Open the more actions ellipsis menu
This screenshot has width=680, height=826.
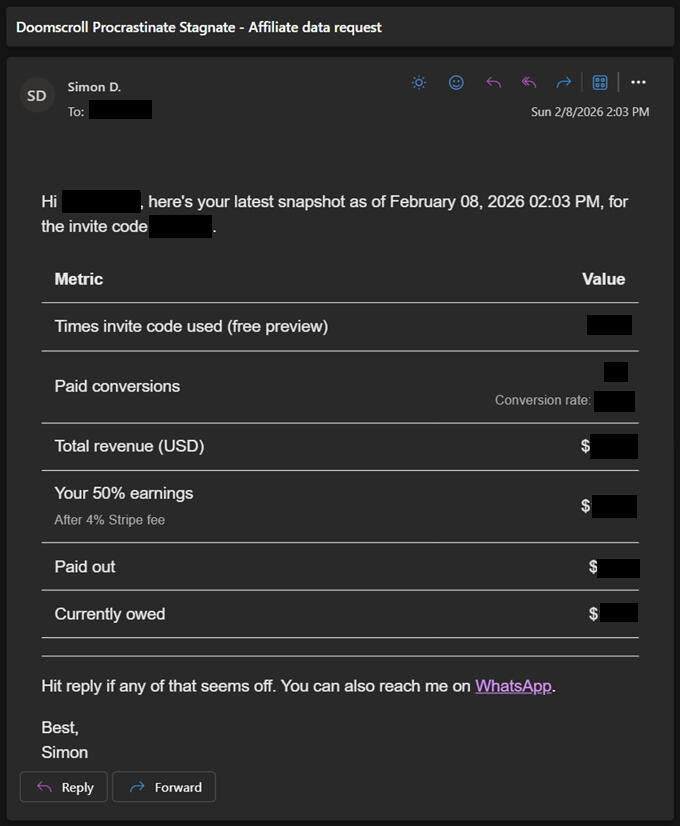[638, 82]
